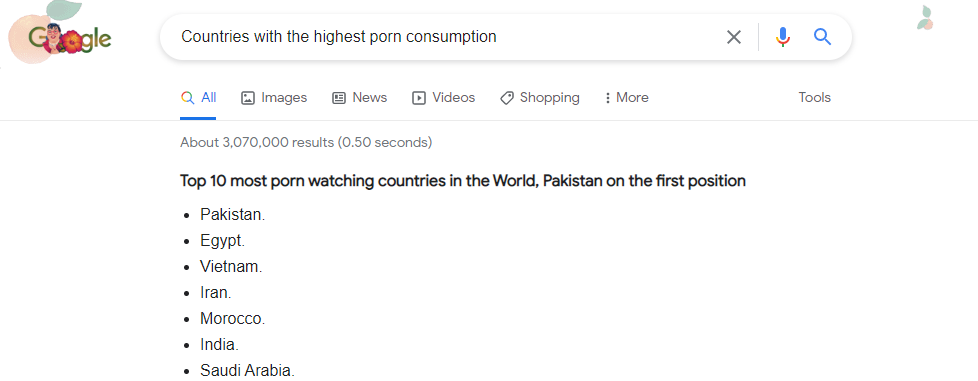Select the News tab icon

click(339, 98)
